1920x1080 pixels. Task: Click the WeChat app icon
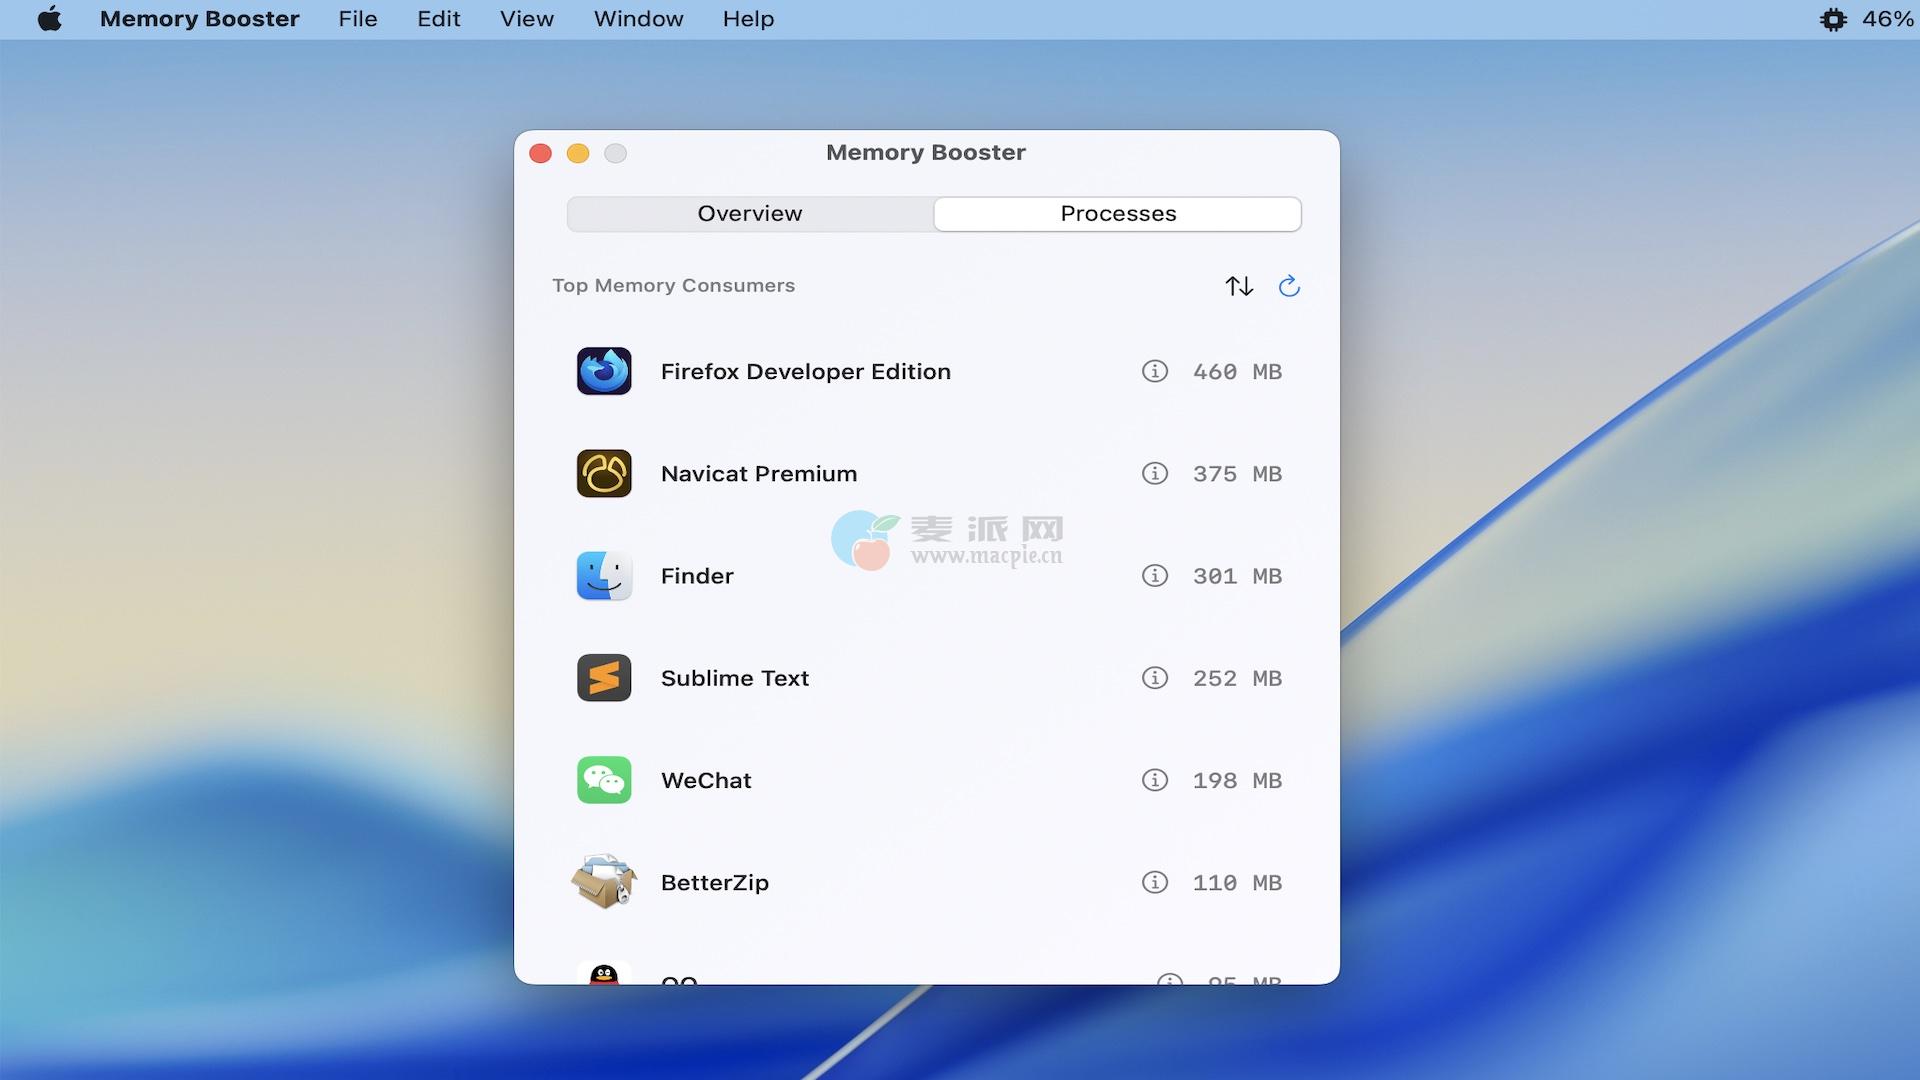click(x=604, y=780)
